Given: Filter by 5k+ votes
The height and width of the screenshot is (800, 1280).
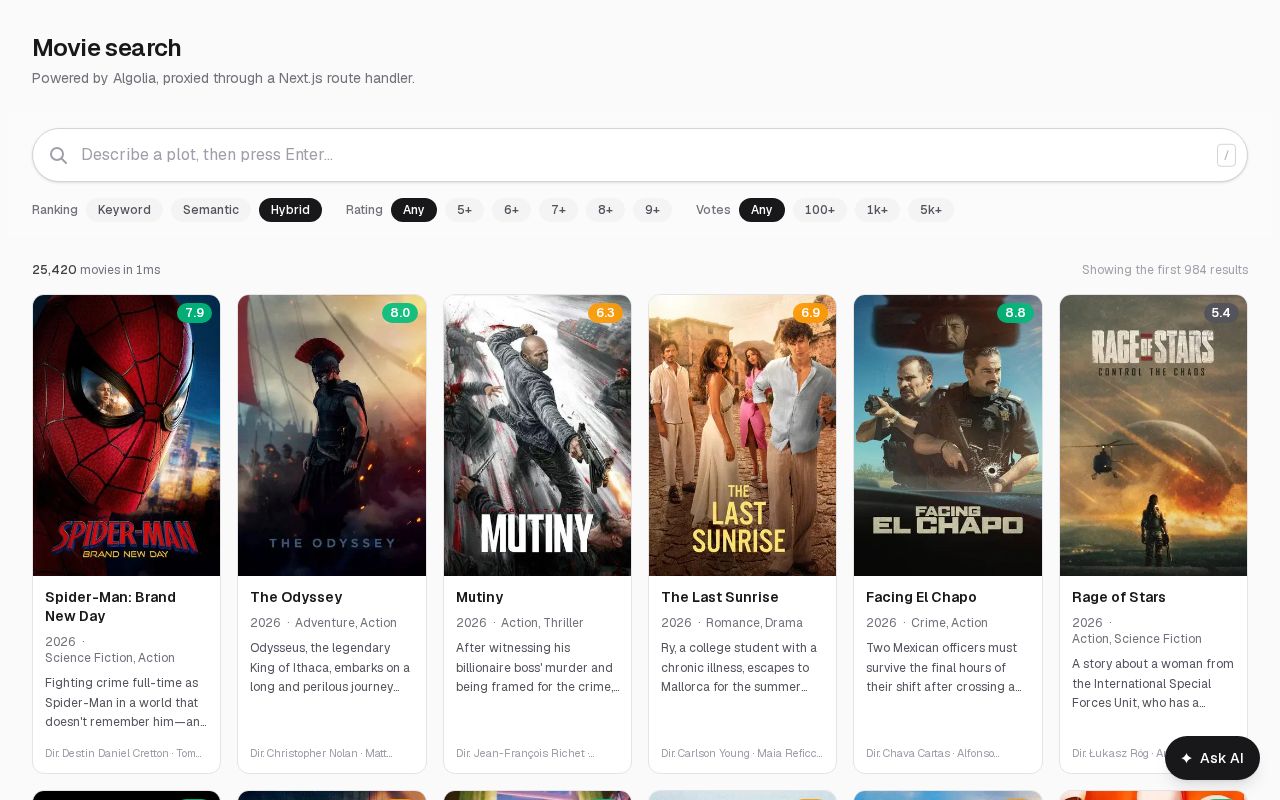Looking at the screenshot, I should pos(931,210).
